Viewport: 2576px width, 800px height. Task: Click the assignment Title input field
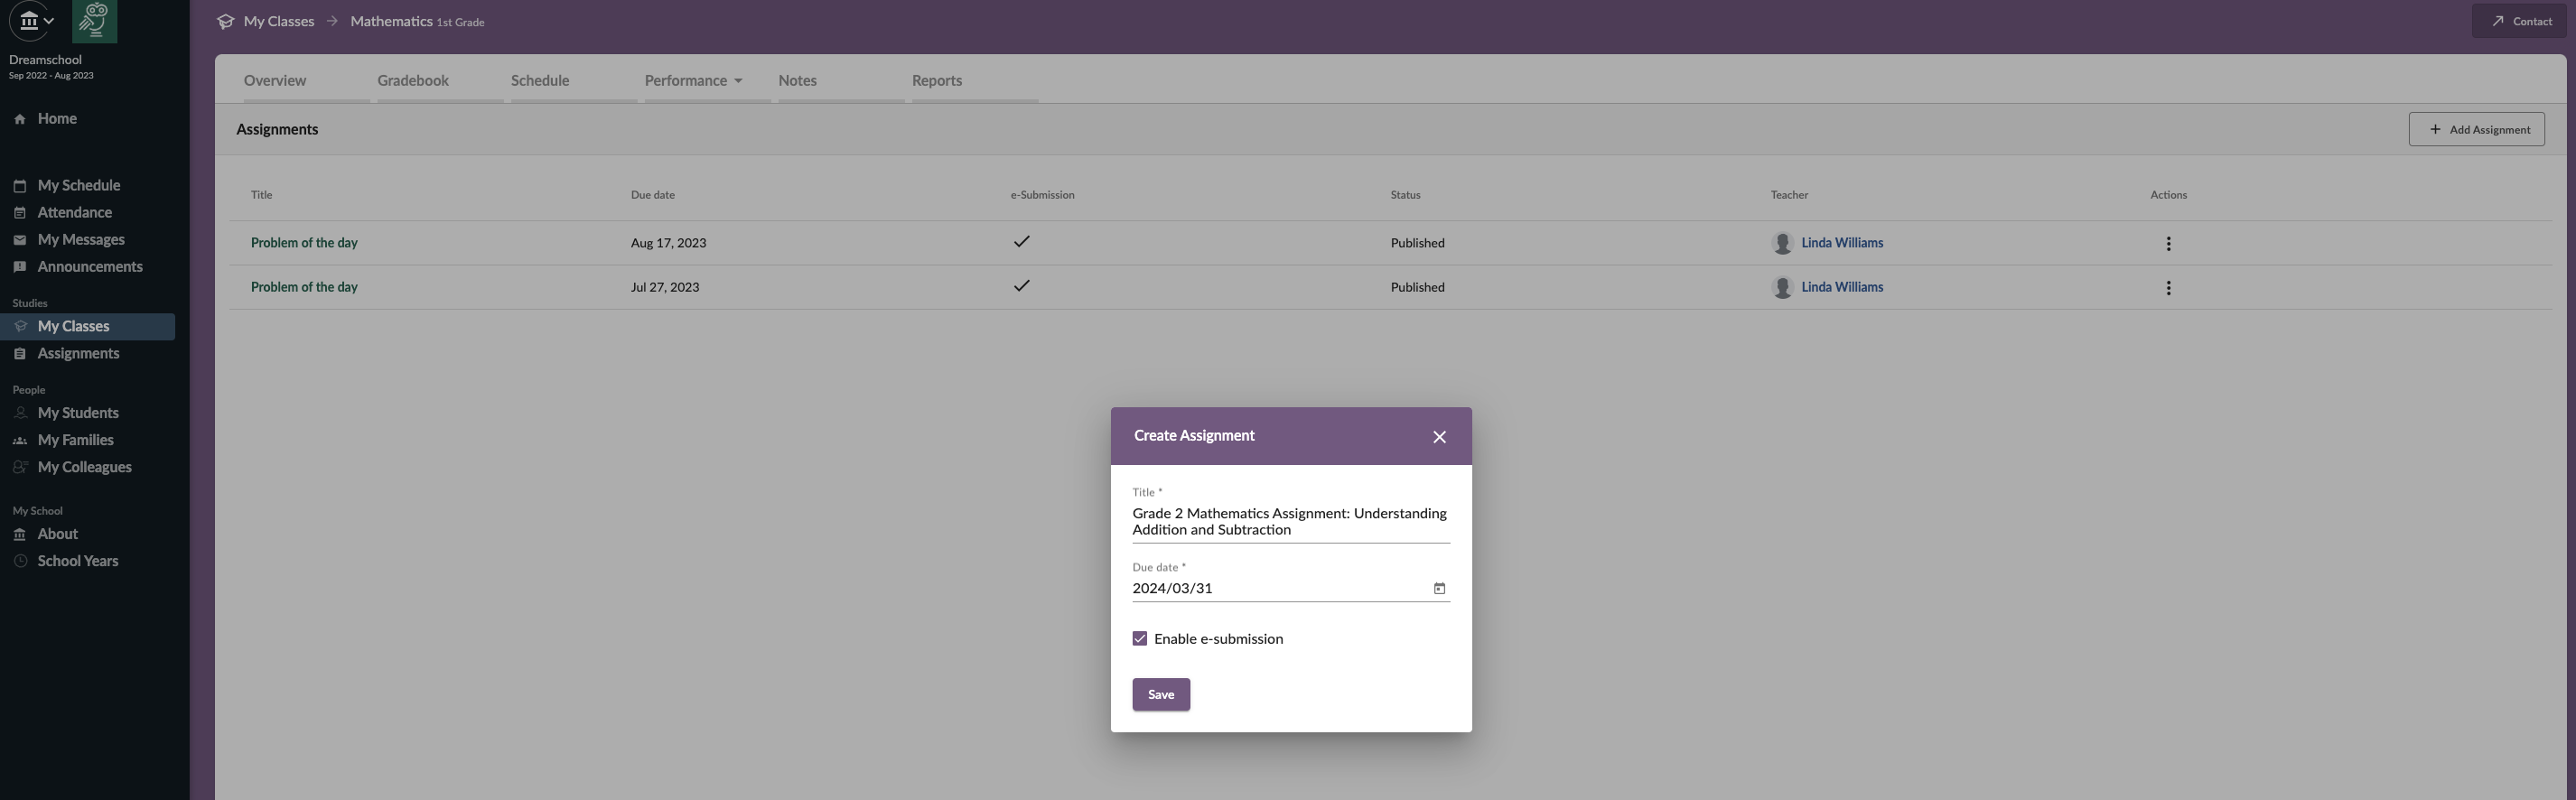click(x=1290, y=522)
